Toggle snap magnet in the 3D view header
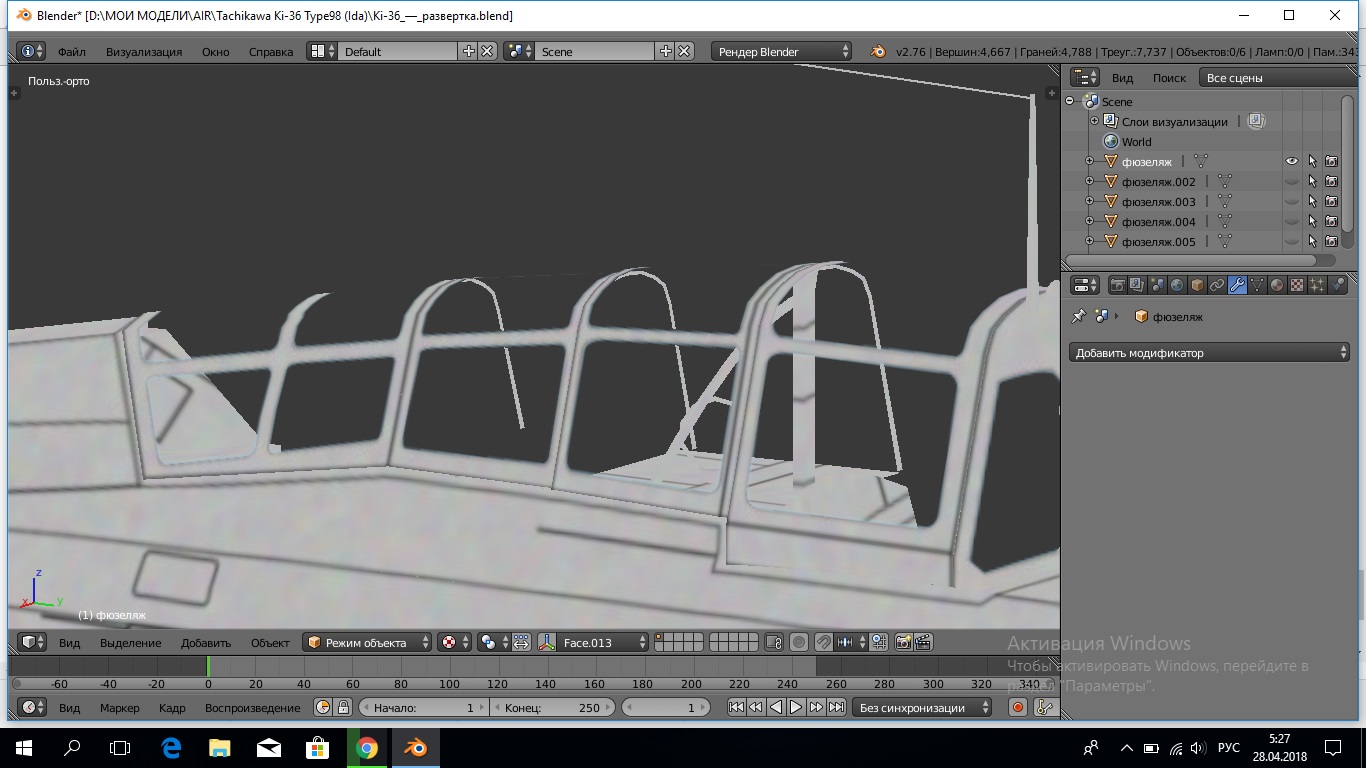 823,642
